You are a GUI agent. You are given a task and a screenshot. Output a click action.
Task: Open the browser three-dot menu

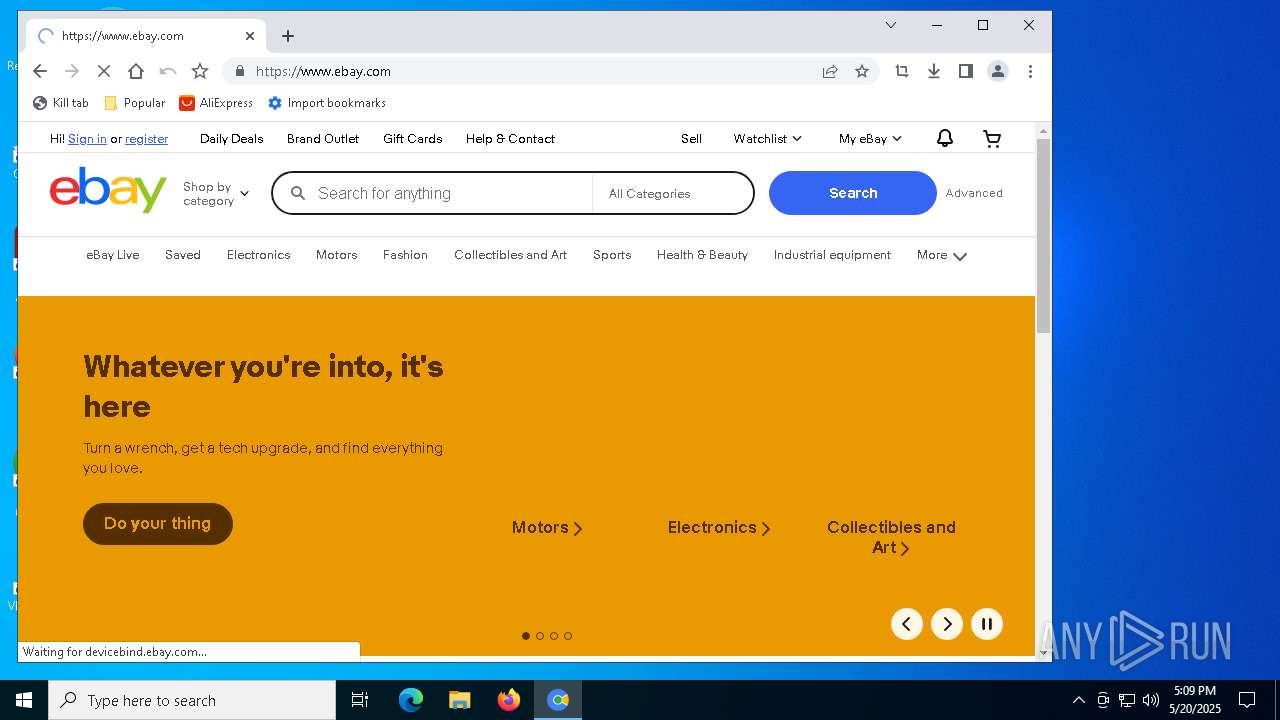point(1030,71)
